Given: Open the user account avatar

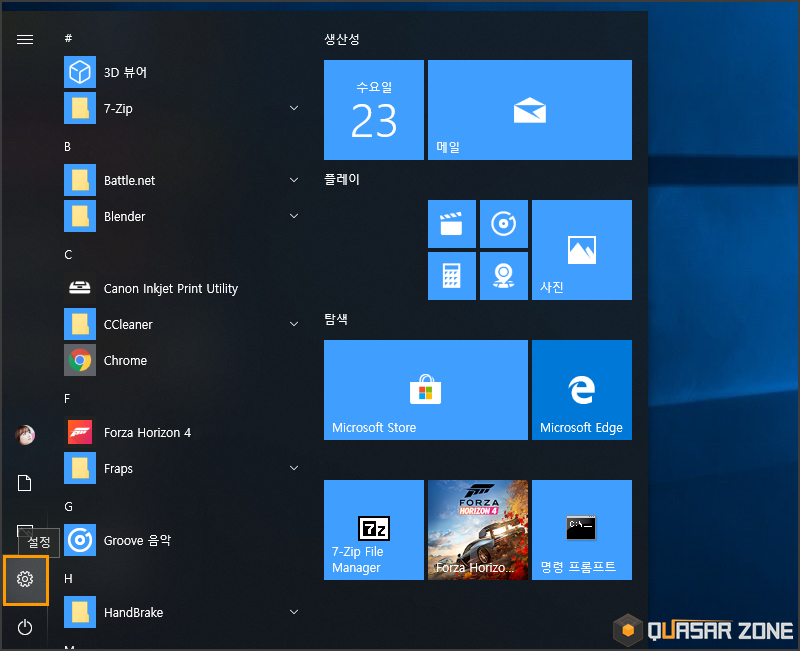Looking at the screenshot, I should 25,435.
